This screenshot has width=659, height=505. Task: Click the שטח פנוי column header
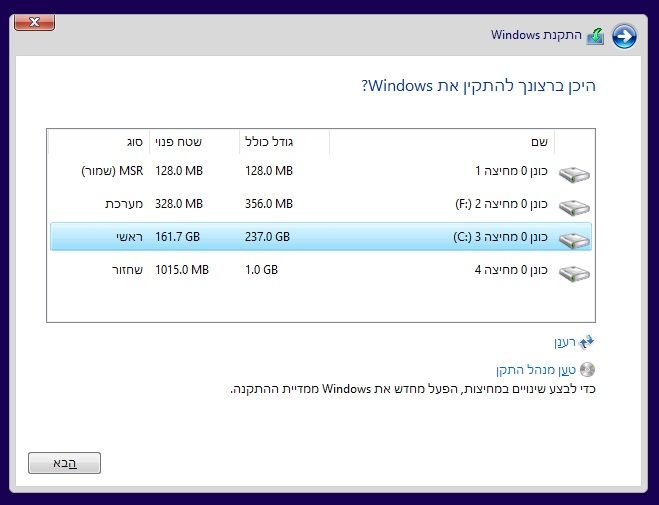coord(194,142)
